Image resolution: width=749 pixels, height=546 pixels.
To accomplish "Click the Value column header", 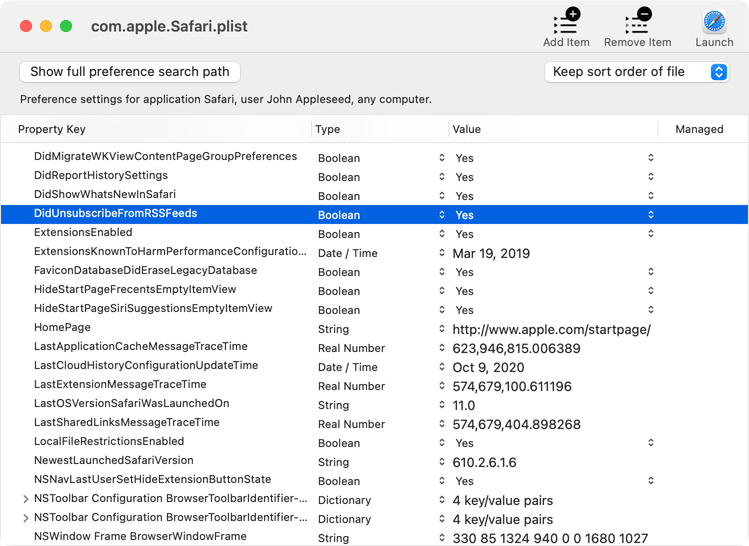I will point(467,129).
